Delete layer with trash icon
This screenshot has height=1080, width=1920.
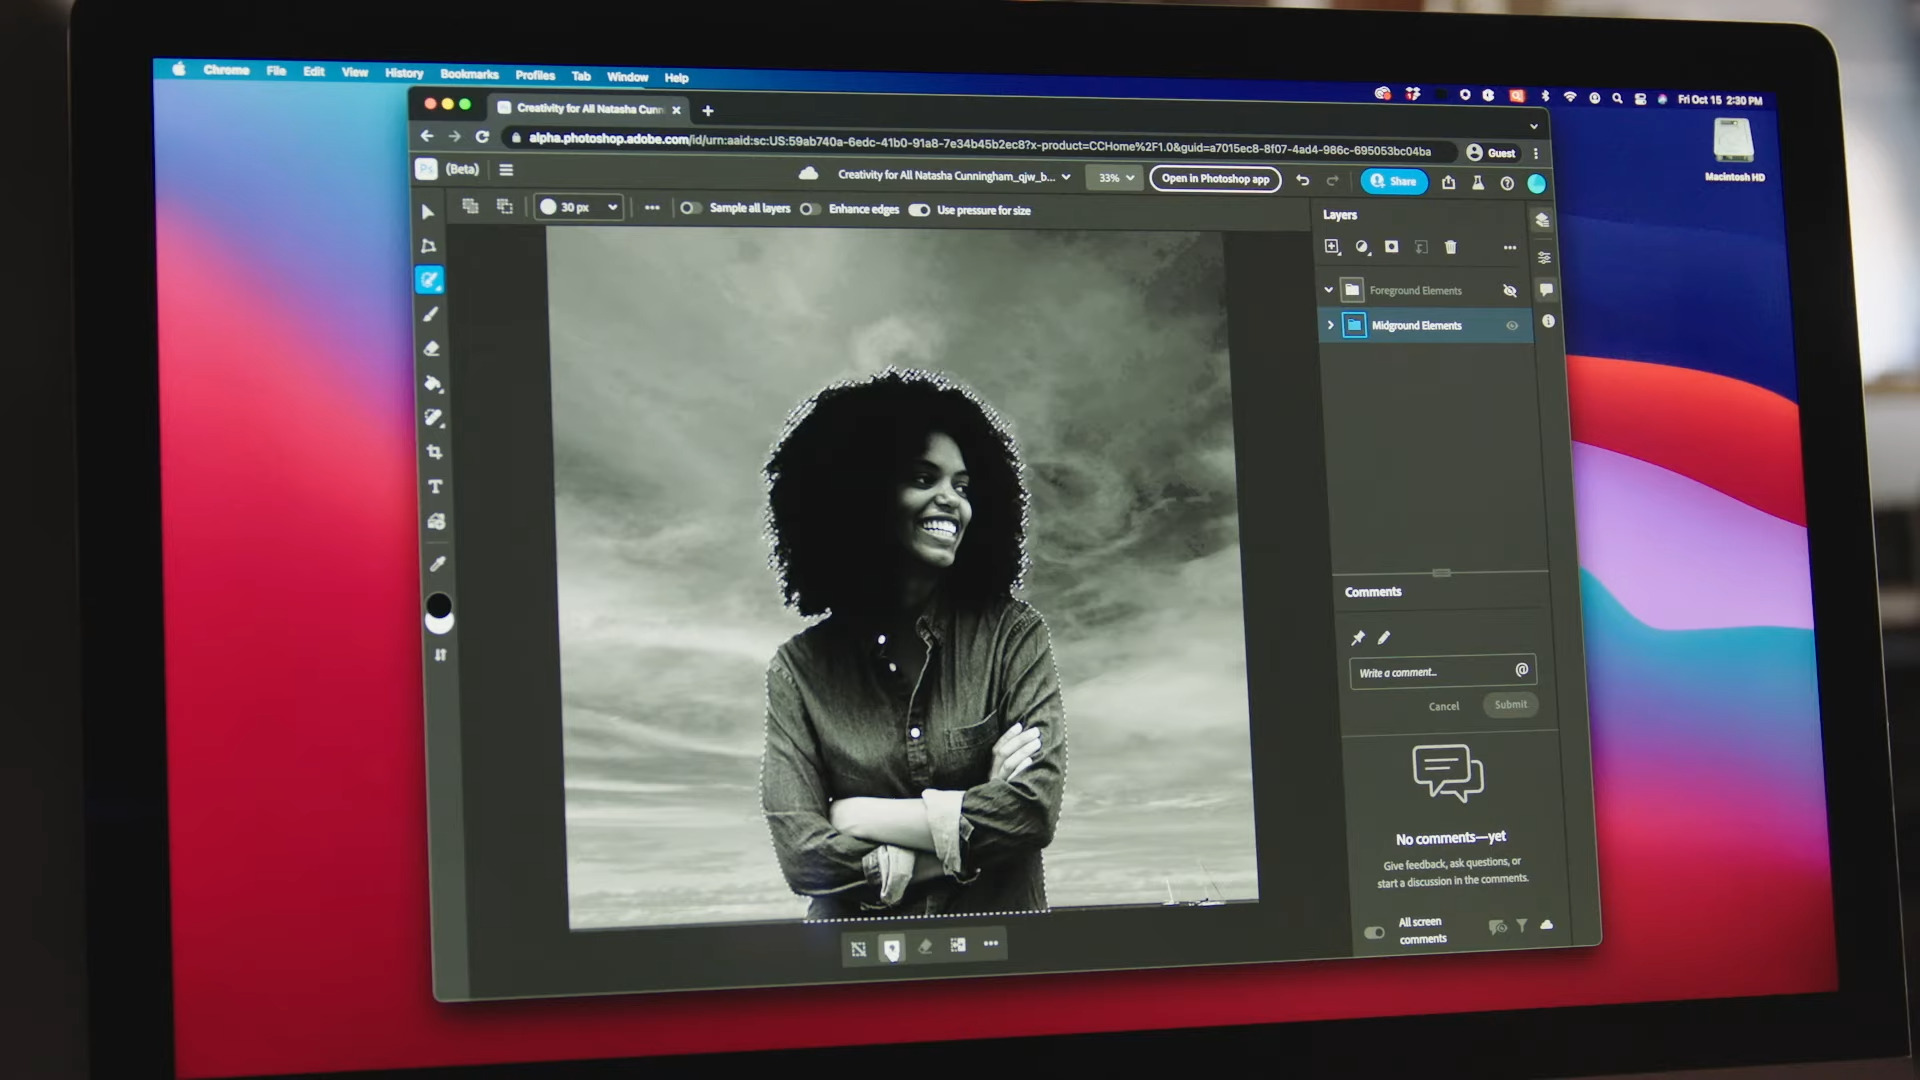pyautogui.click(x=1451, y=247)
